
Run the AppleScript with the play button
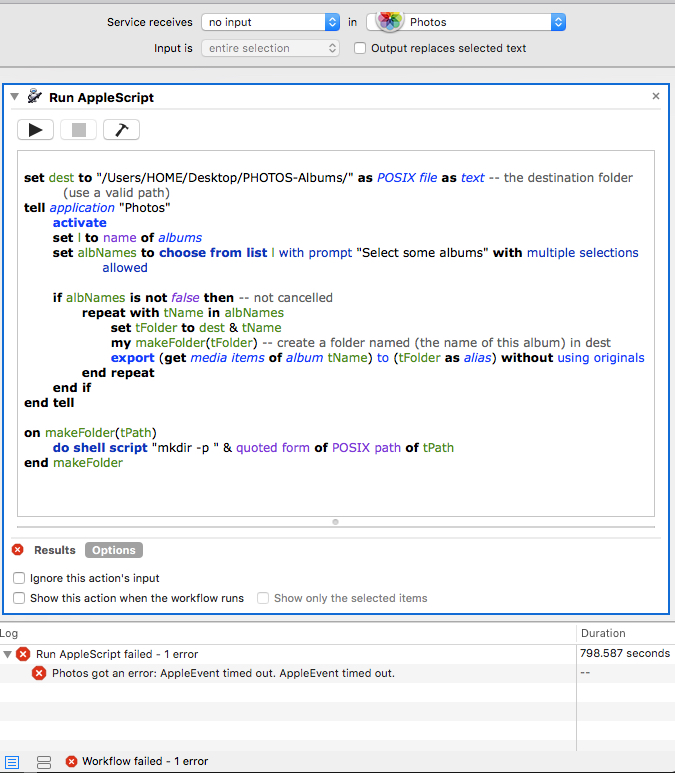coord(35,130)
